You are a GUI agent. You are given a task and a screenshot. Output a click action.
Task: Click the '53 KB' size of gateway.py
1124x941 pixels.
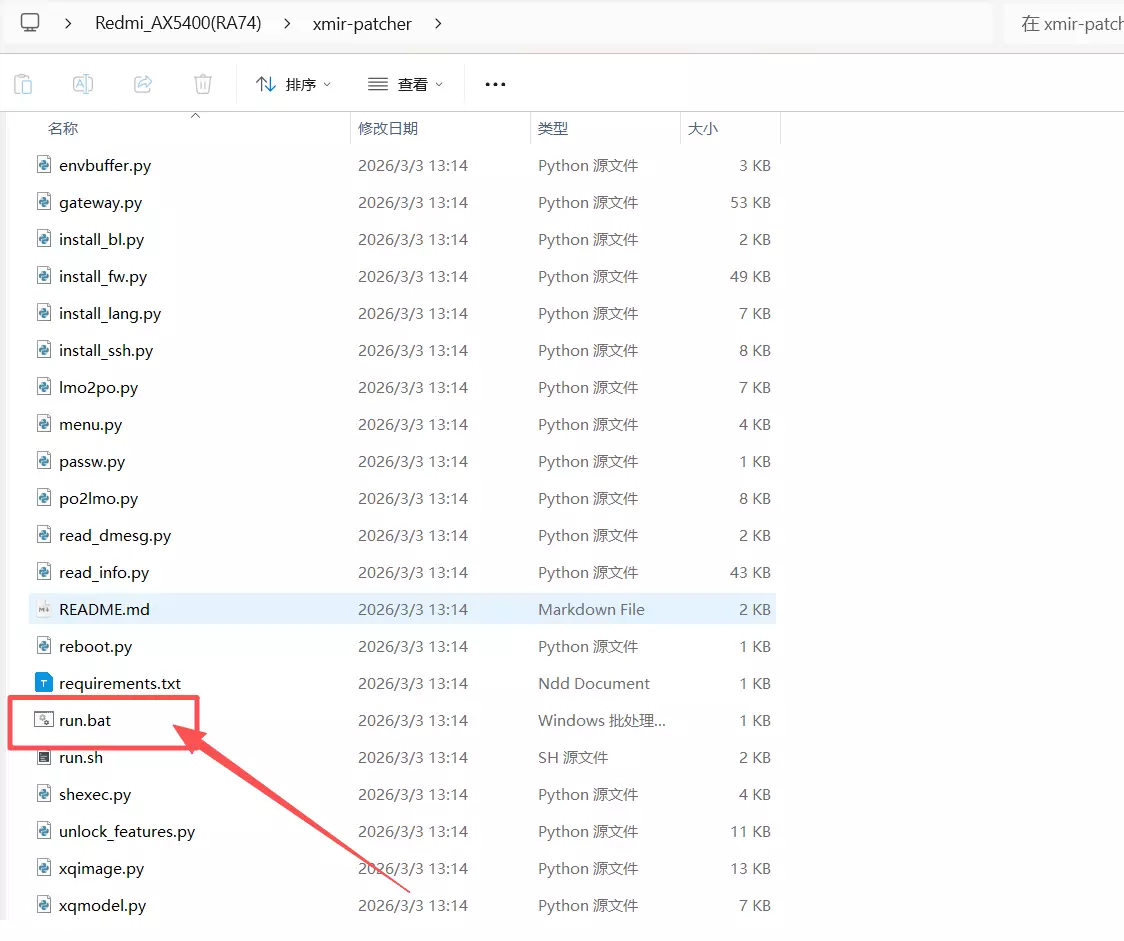coord(751,203)
